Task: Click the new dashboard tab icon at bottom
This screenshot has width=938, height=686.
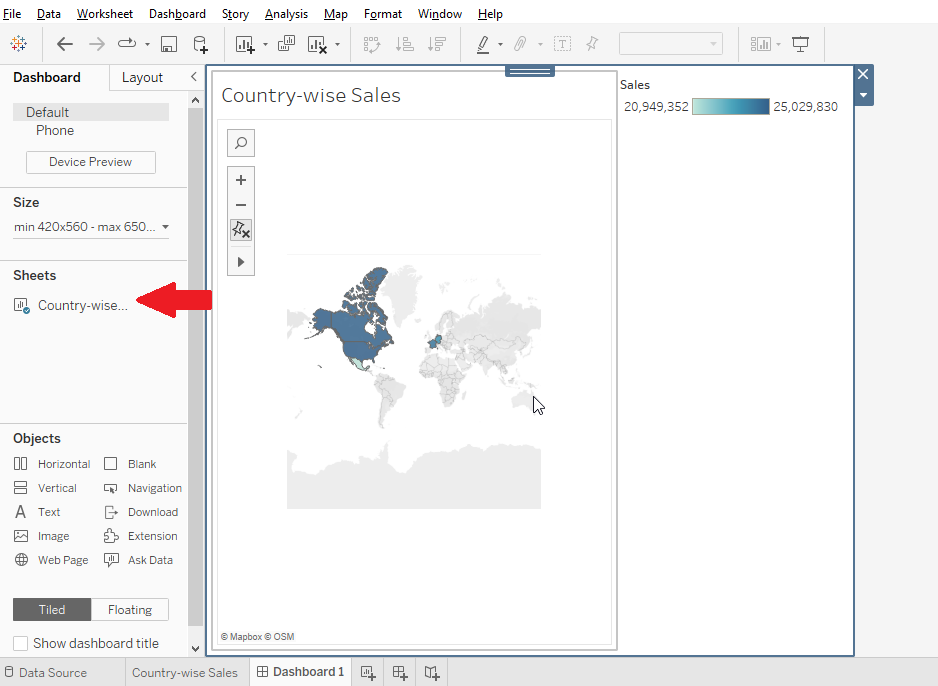Action: (400, 673)
